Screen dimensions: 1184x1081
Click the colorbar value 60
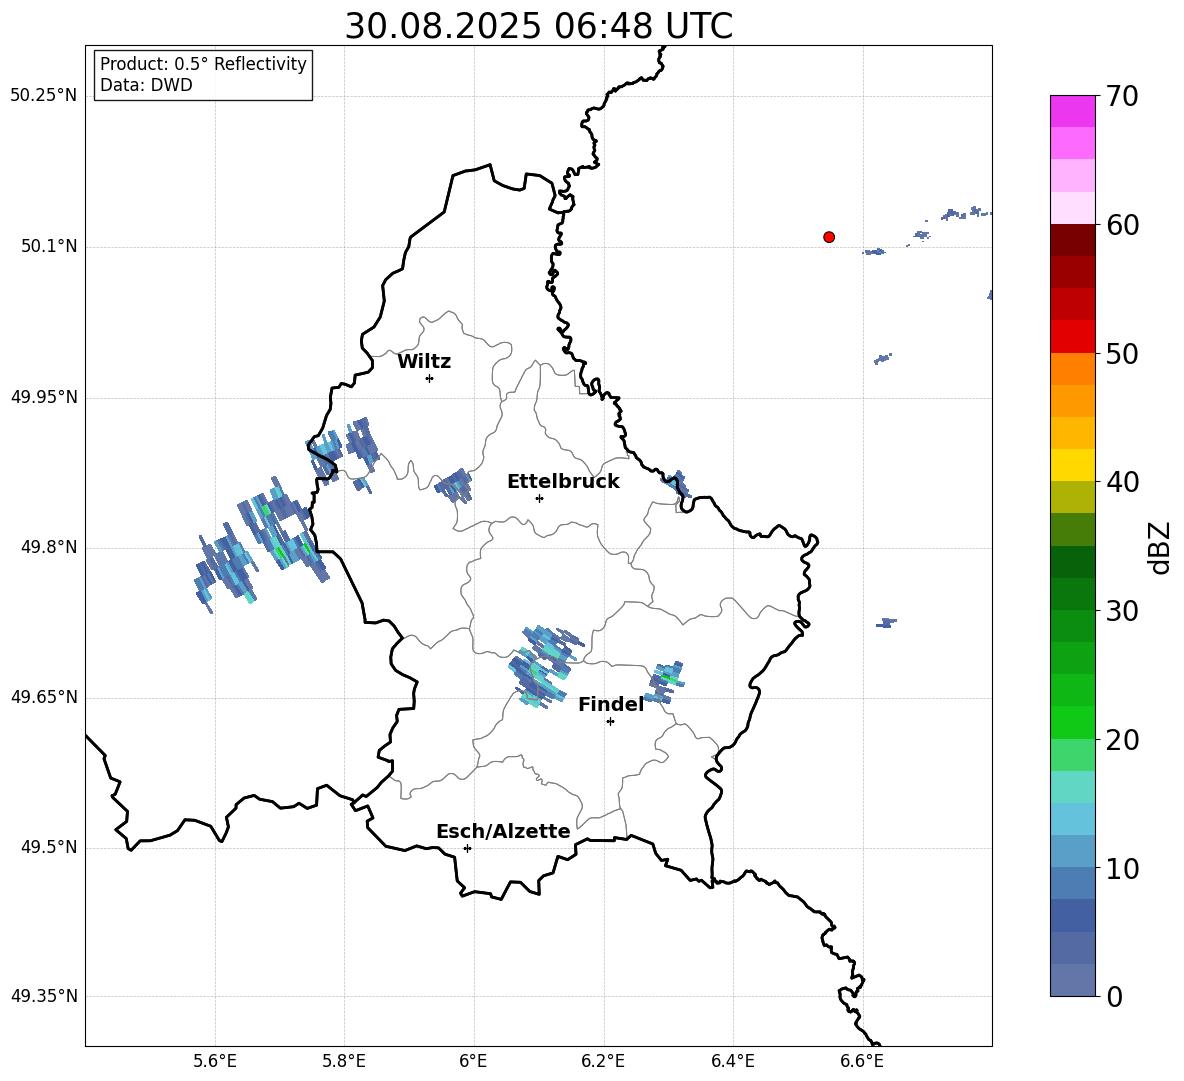tap(1122, 225)
